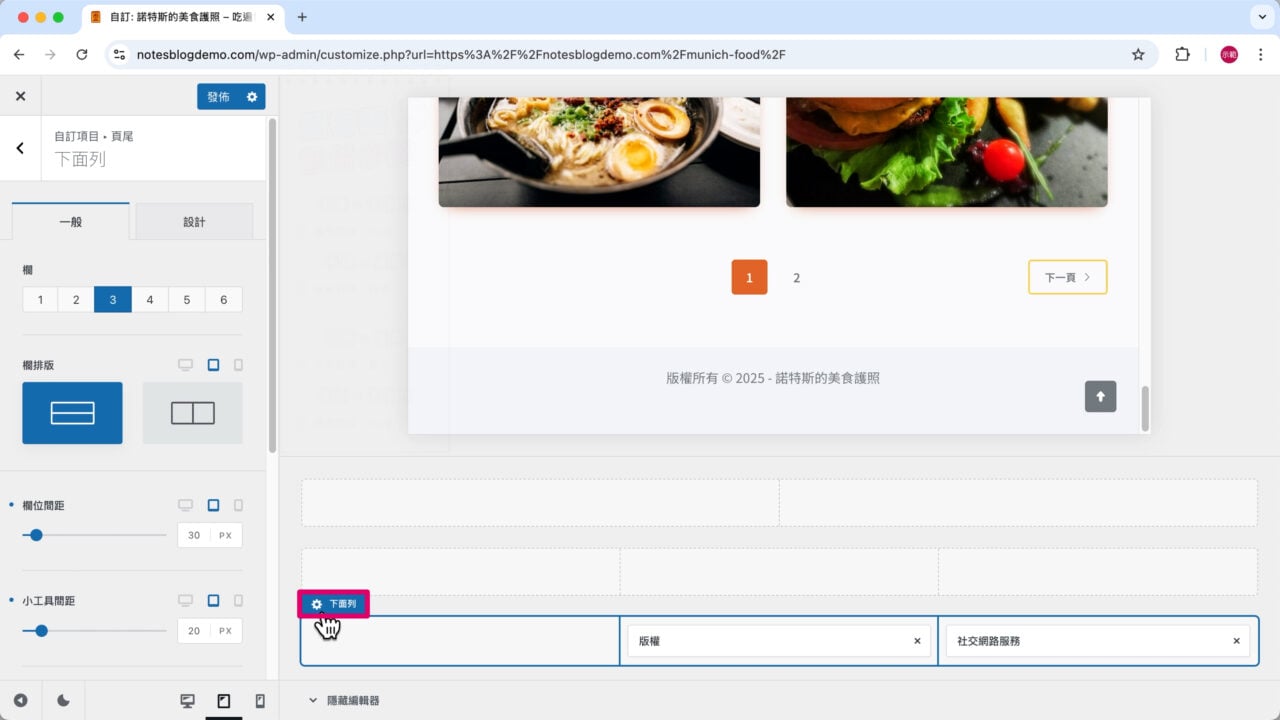Click the scroll-to-top arrow button in the preview
The image size is (1280, 720).
(1100, 396)
